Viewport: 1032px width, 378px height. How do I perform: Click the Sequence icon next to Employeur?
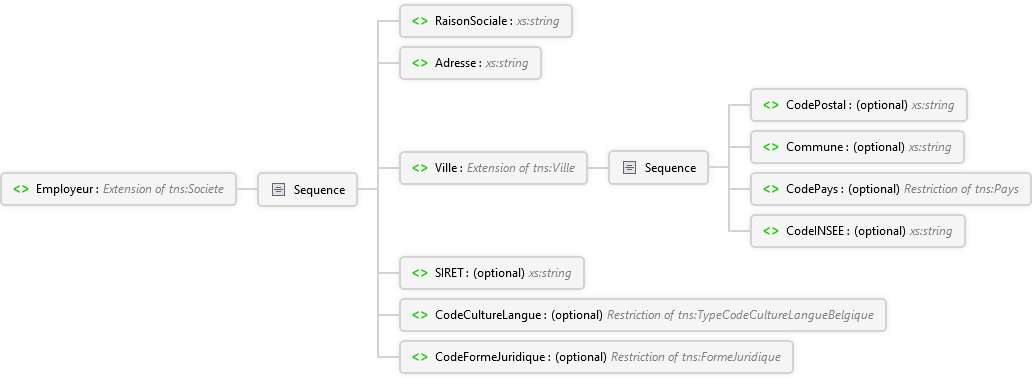278,190
